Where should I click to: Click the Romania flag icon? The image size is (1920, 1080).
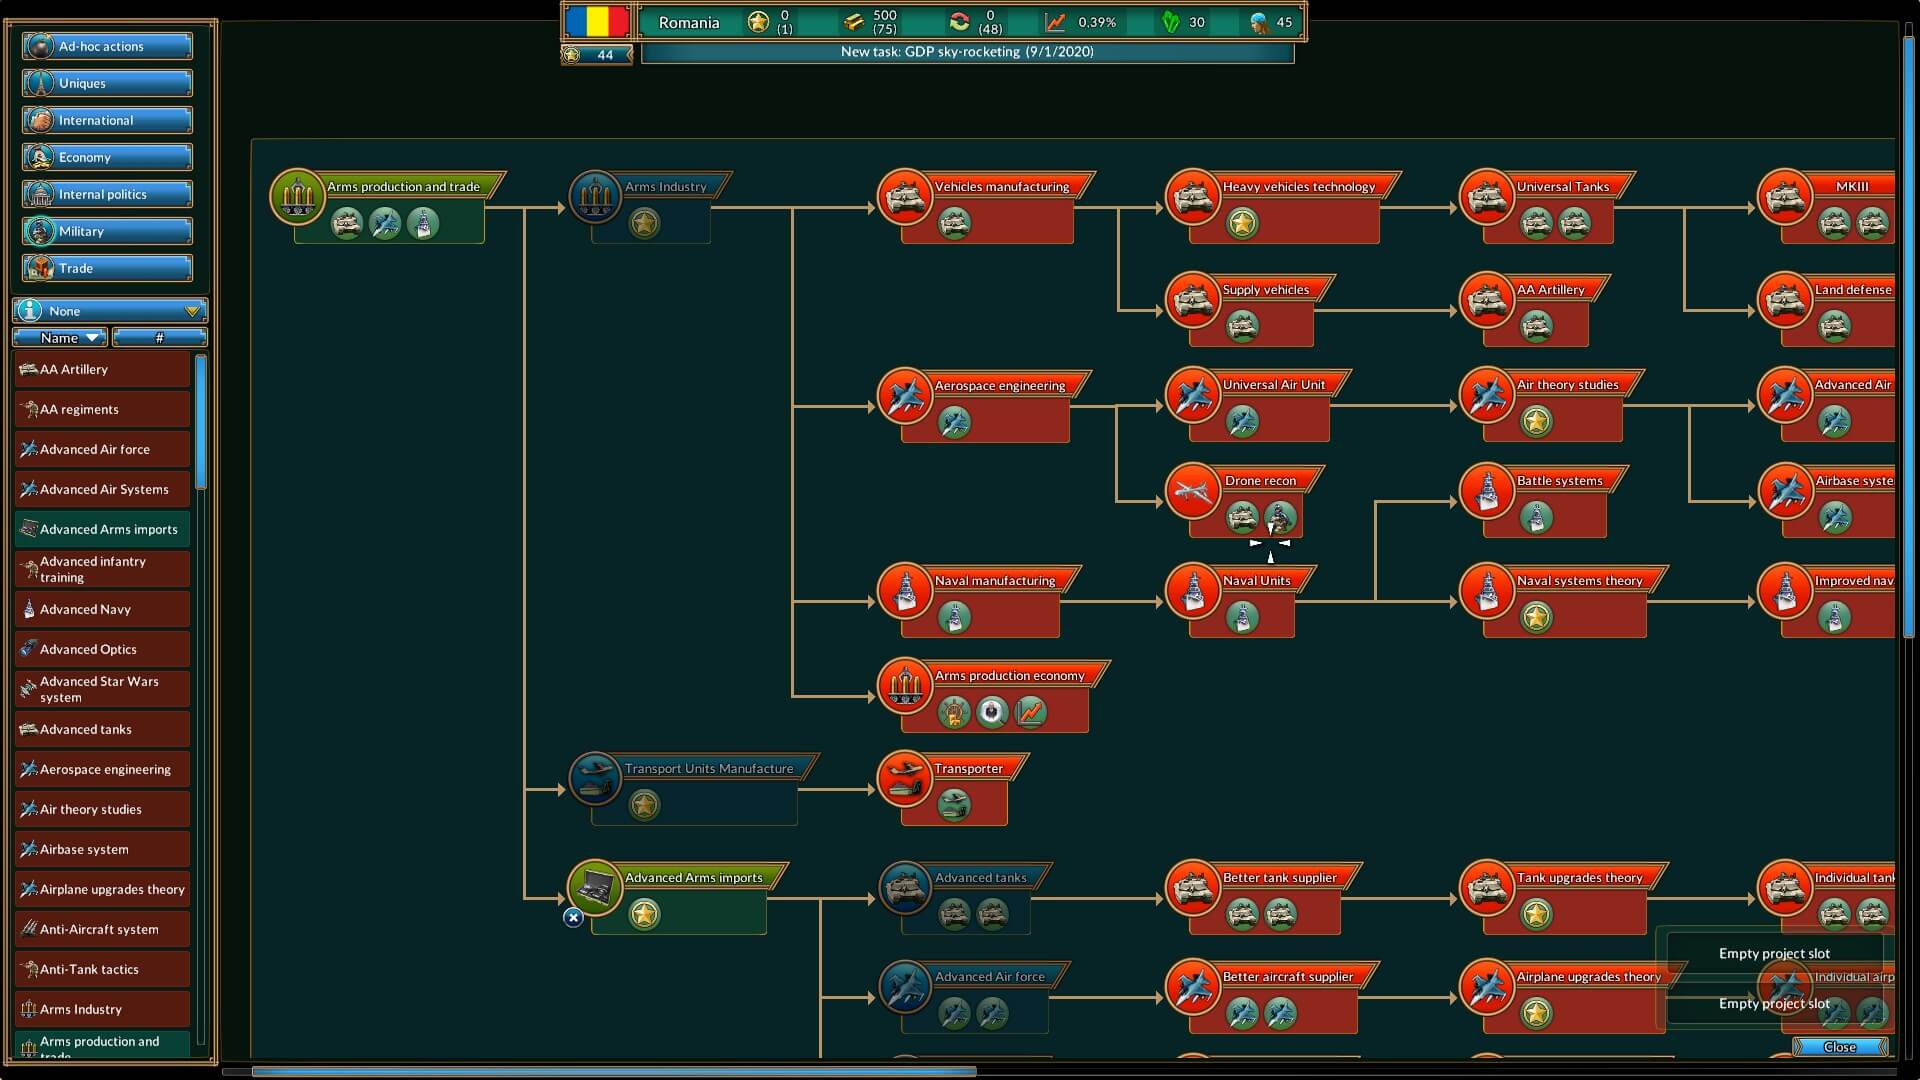[x=597, y=21]
